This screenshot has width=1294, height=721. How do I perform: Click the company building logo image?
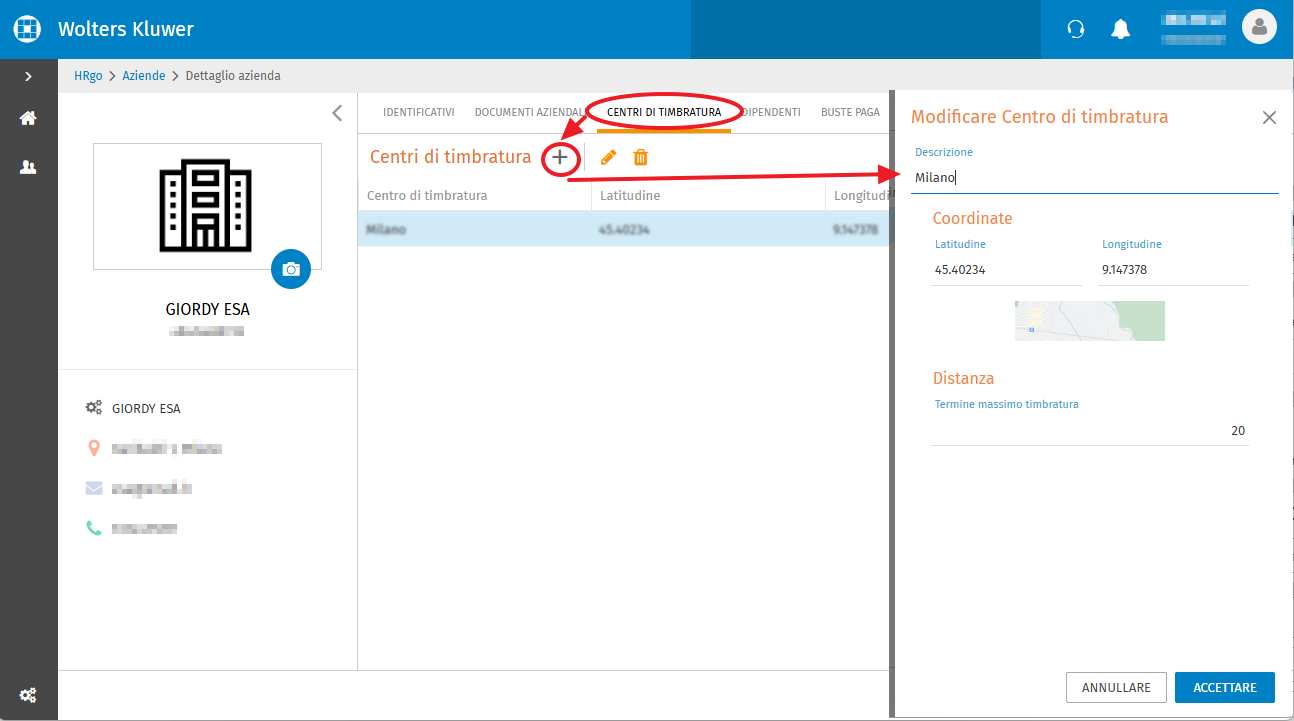pos(207,207)
